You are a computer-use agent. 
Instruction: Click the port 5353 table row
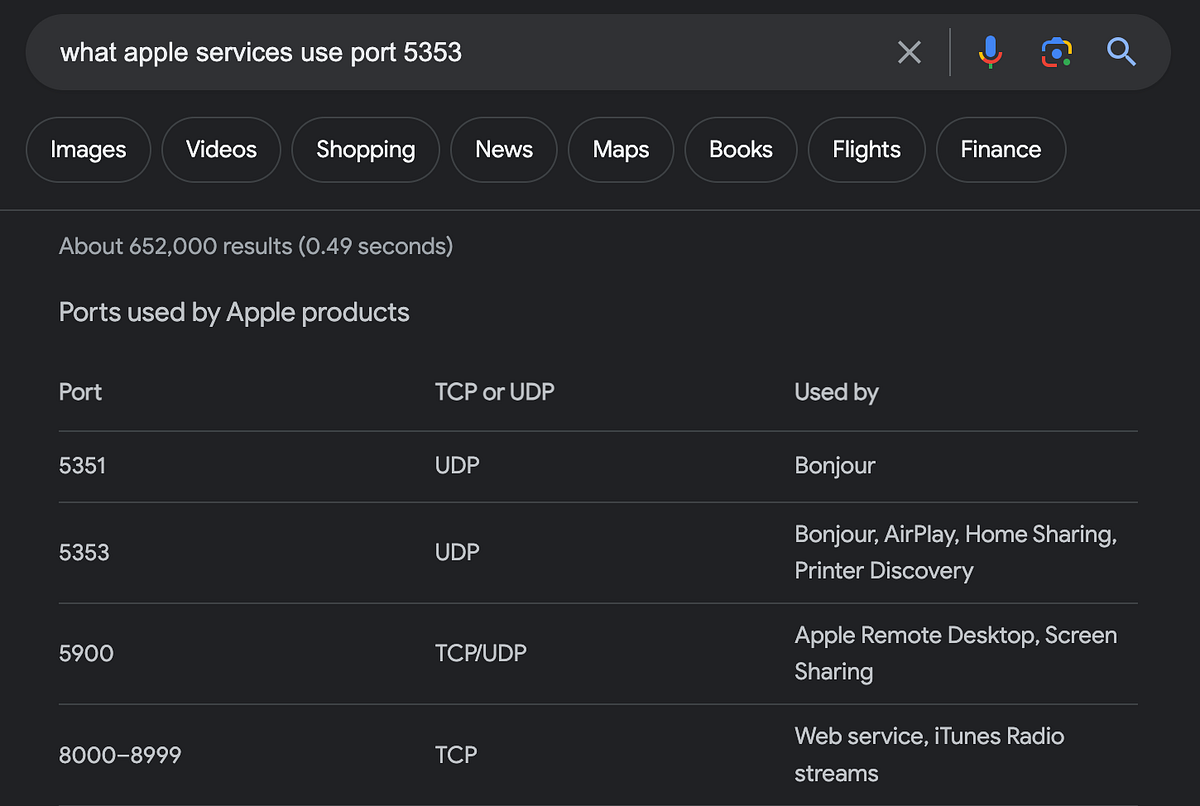tap(83, 552)
